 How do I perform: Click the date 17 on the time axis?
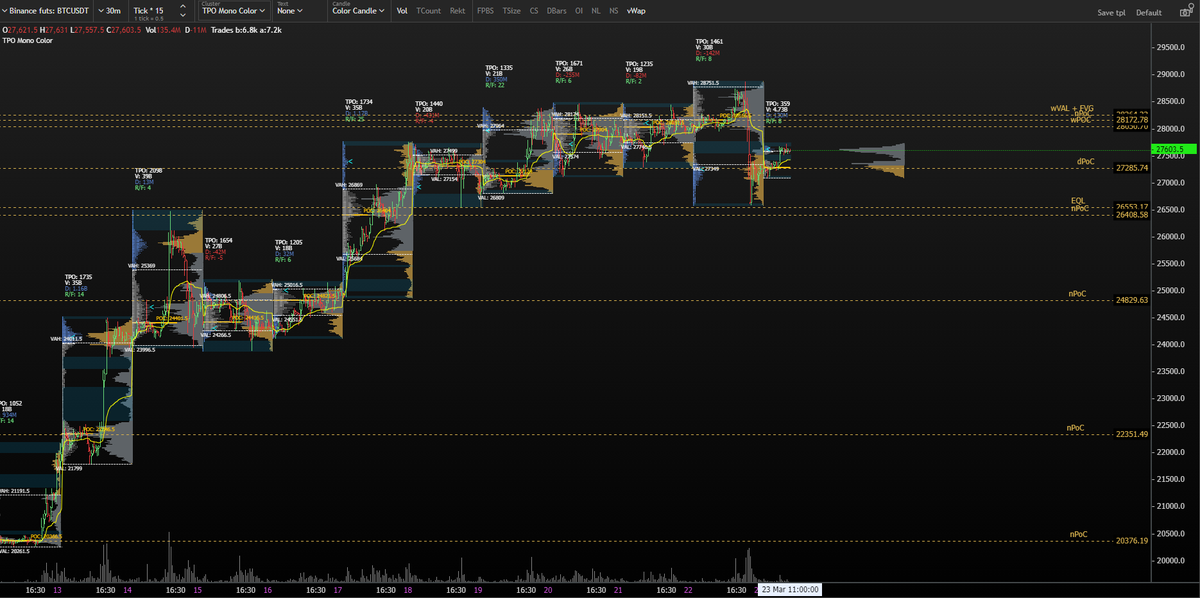338,590
